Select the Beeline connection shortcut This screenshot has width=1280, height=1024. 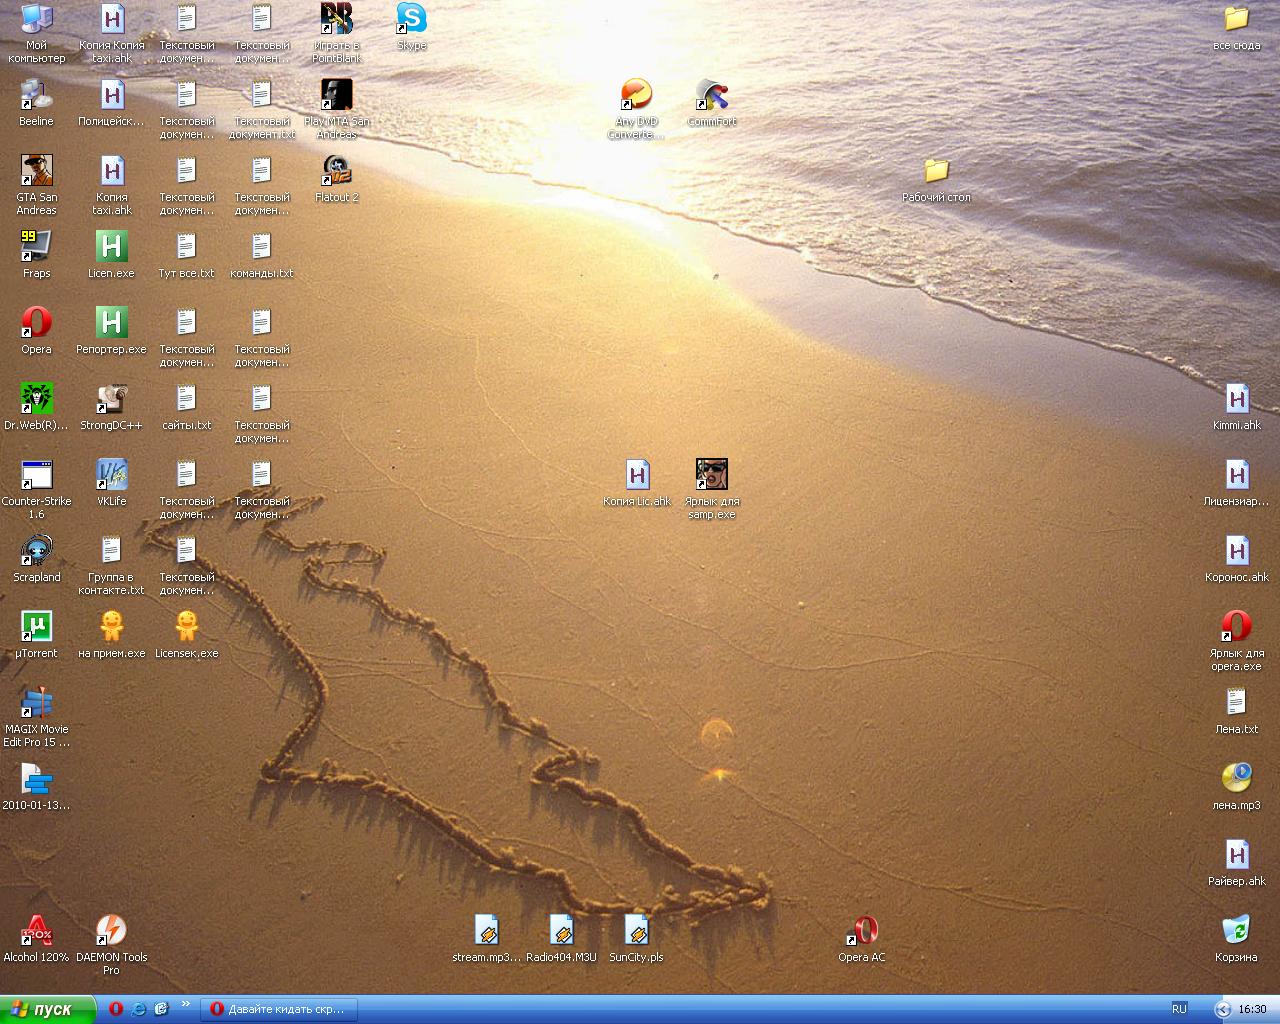coord(36,103)
